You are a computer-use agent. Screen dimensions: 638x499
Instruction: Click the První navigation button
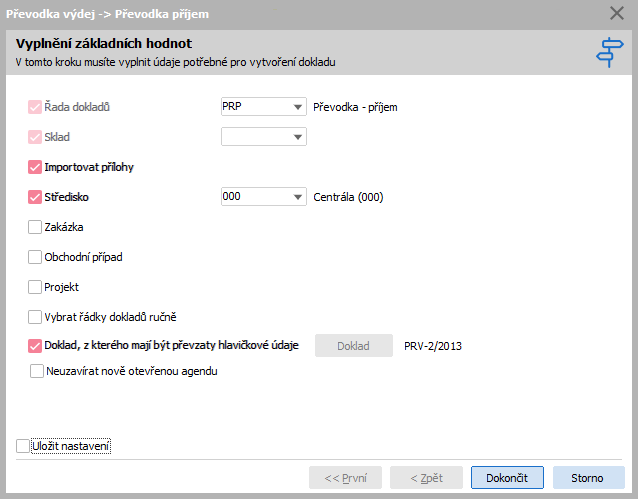[x=345, y=477]
